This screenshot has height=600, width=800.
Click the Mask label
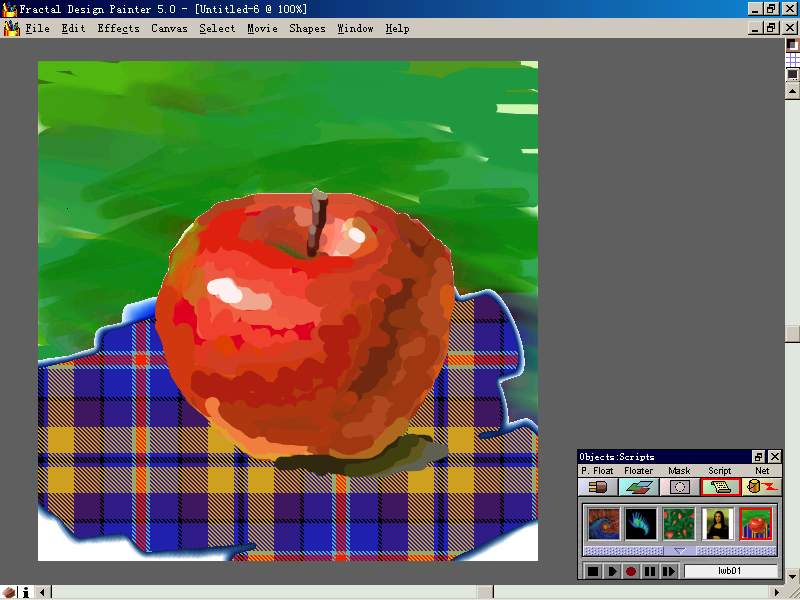tap(679, 470)
